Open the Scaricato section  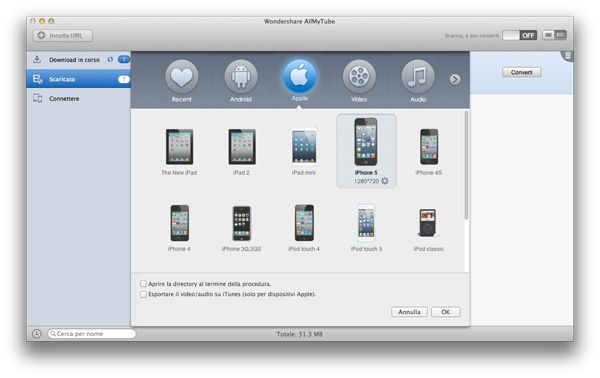pos(79,79)
